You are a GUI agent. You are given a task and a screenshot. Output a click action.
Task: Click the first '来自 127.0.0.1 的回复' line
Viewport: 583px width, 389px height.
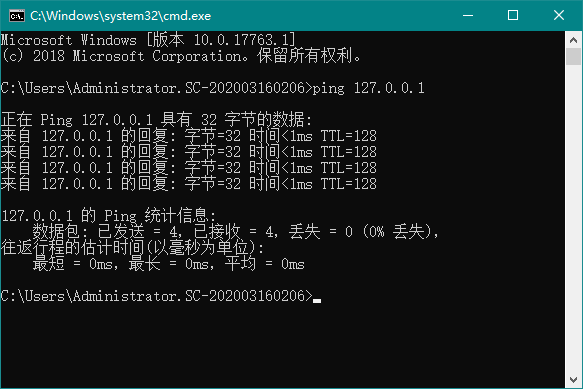pos(189,136)
